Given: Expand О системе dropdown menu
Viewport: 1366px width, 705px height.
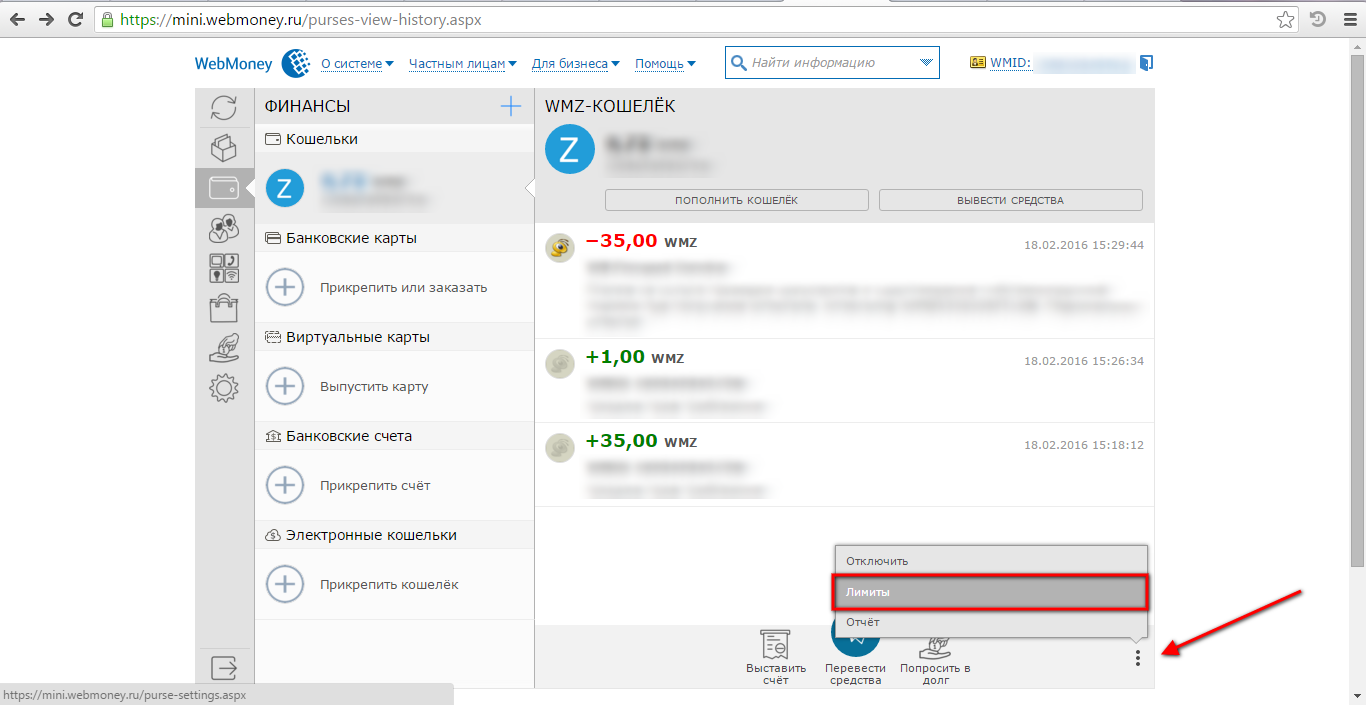Looking at the screenshot, I should [x=357, y=64].
